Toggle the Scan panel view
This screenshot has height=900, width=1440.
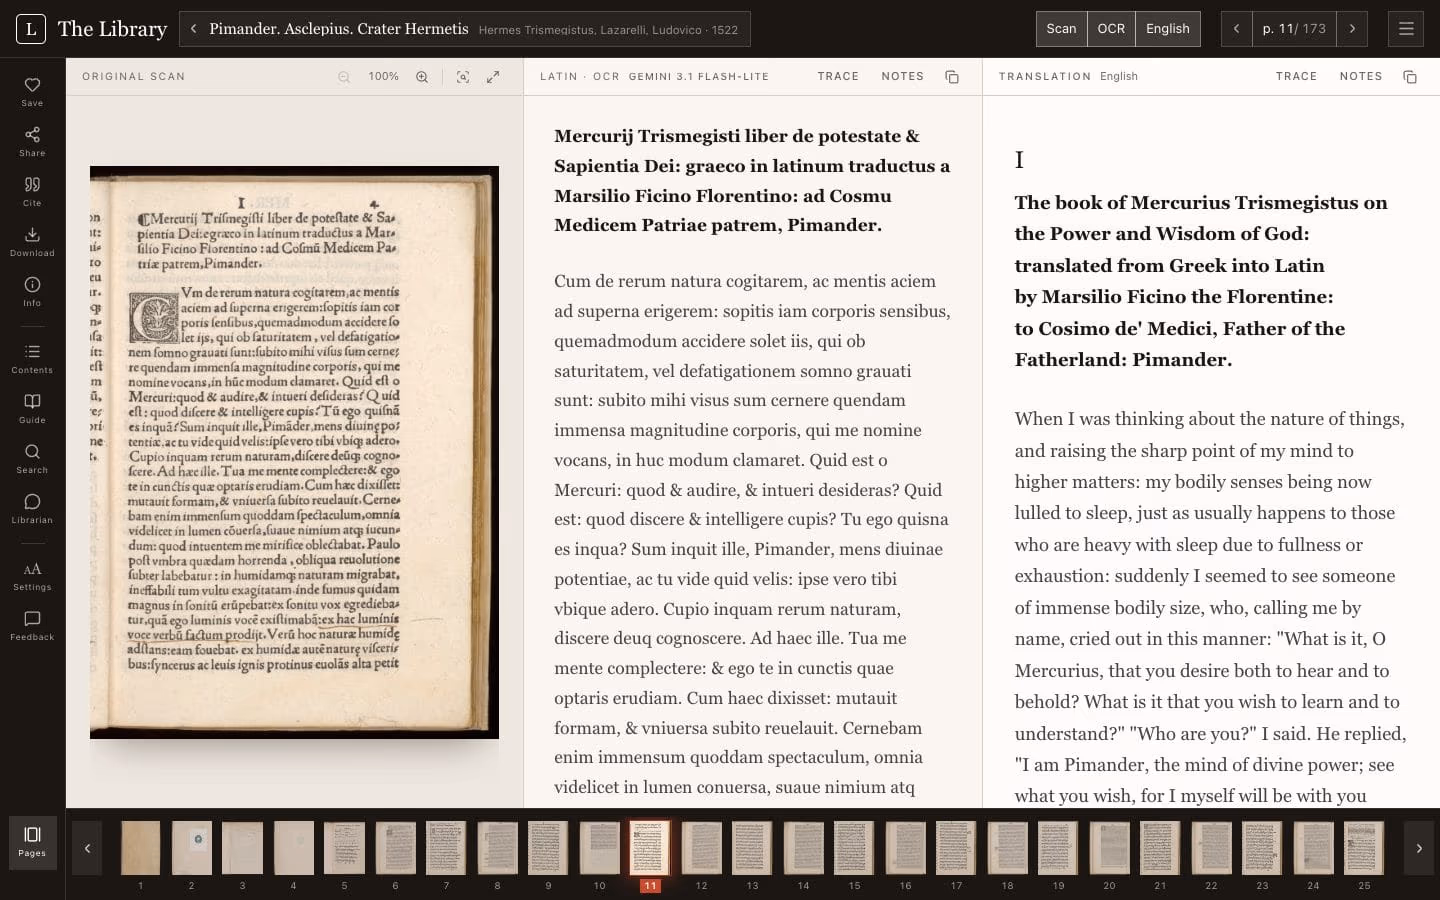coord(1061,29)
